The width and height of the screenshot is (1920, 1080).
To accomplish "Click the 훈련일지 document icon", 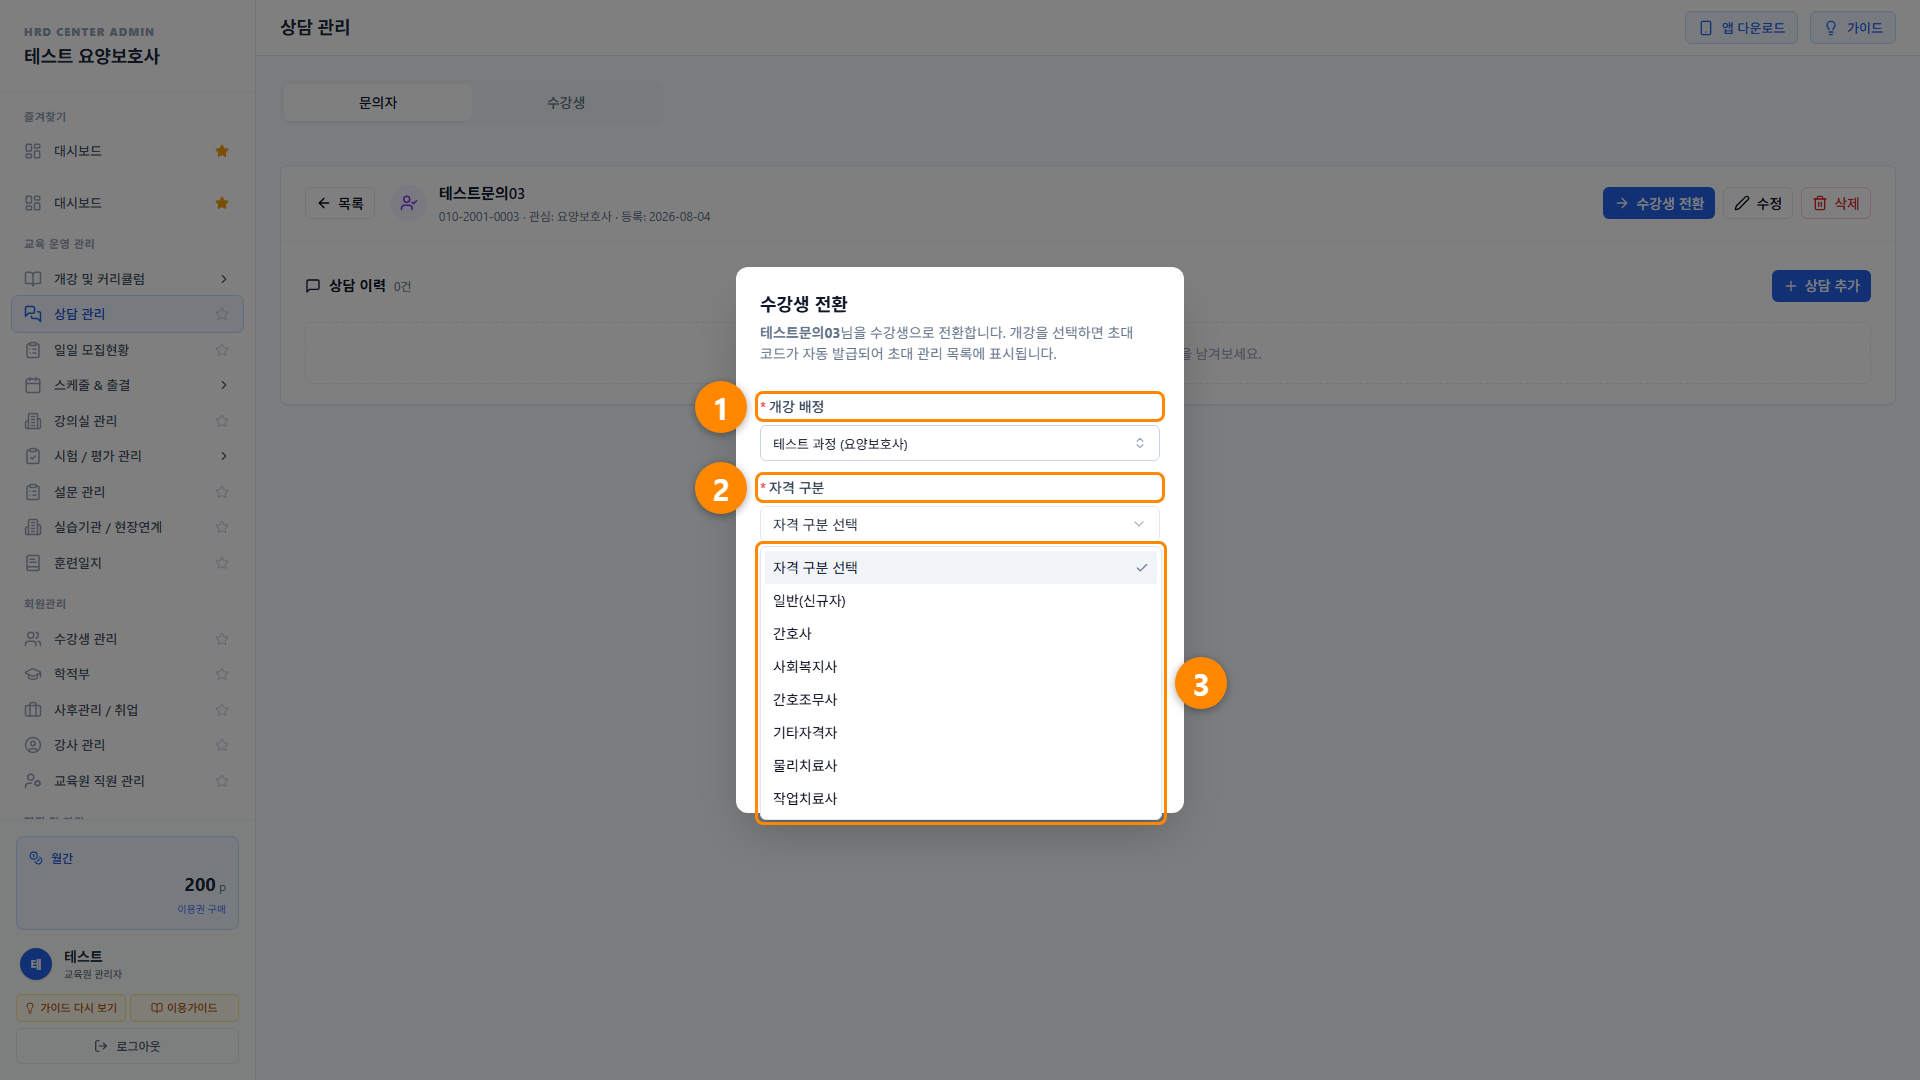I will click(33, 563).
